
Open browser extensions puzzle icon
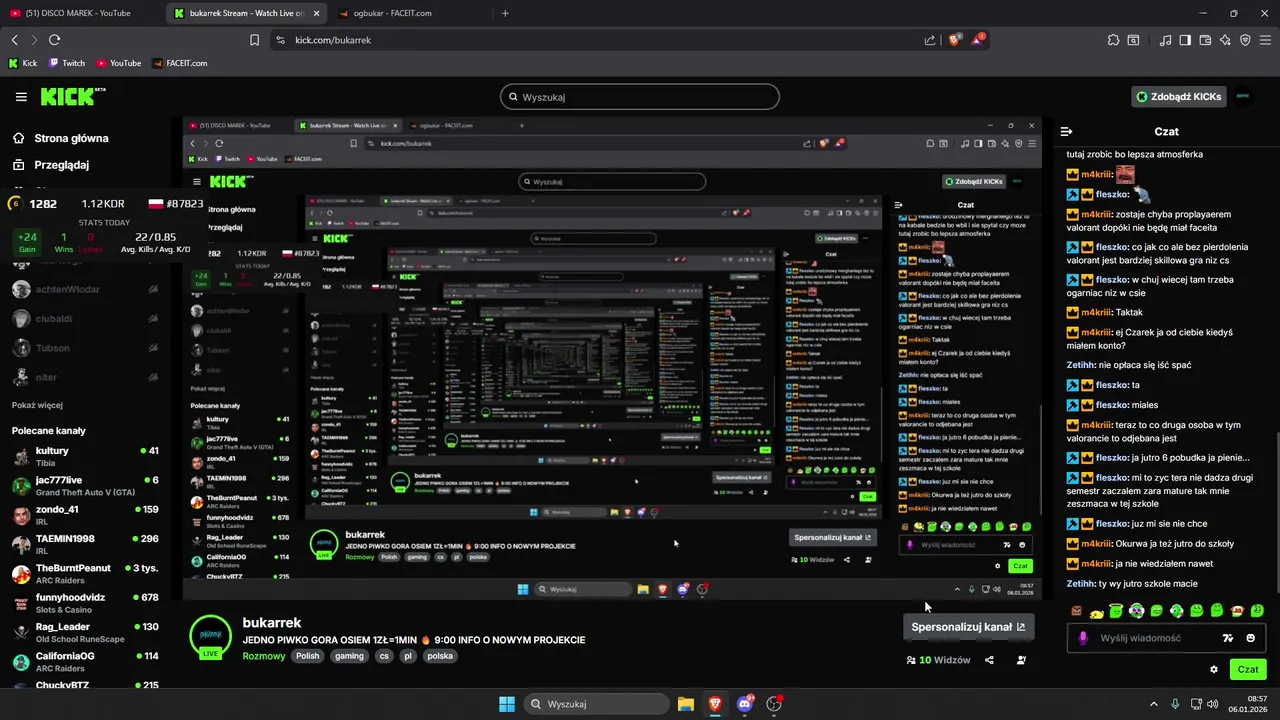[x=1113, y=40]
